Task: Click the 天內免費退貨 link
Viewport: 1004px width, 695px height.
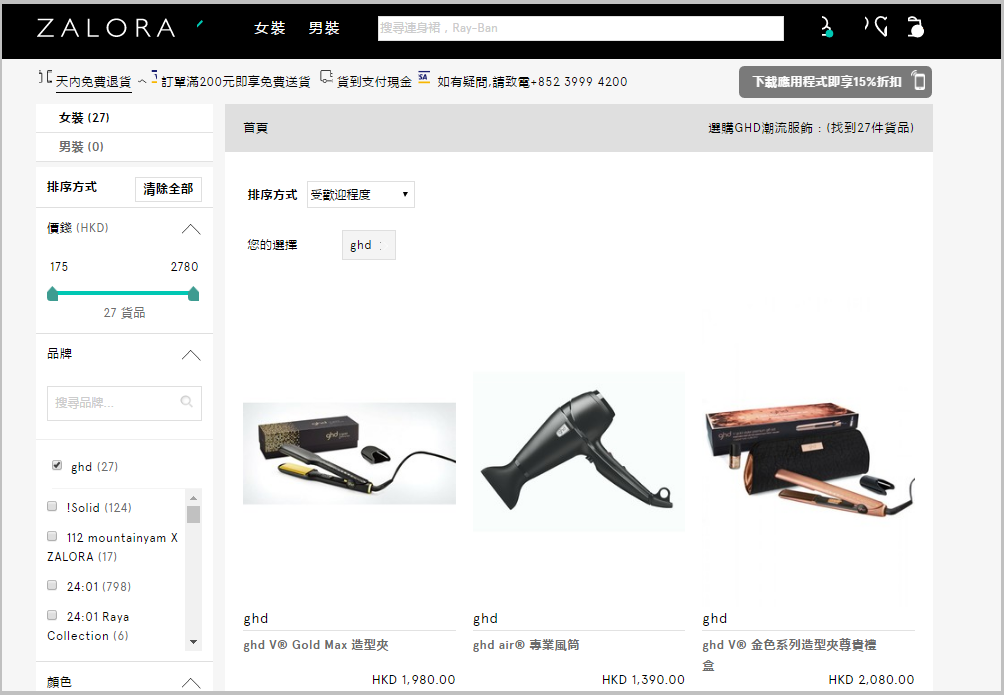Action: 93,82
